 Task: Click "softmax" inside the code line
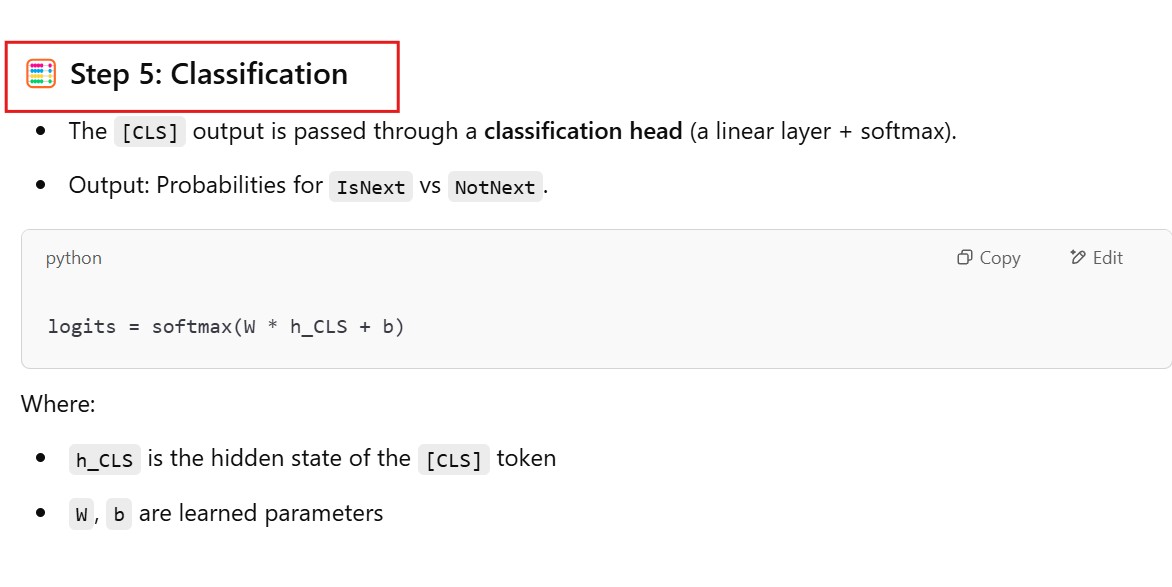[192, 326]
